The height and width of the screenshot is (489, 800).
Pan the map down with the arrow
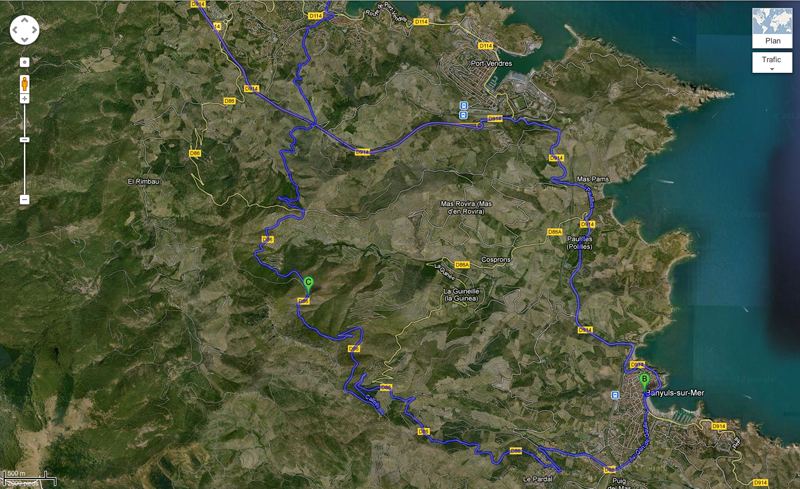[24, 38]
